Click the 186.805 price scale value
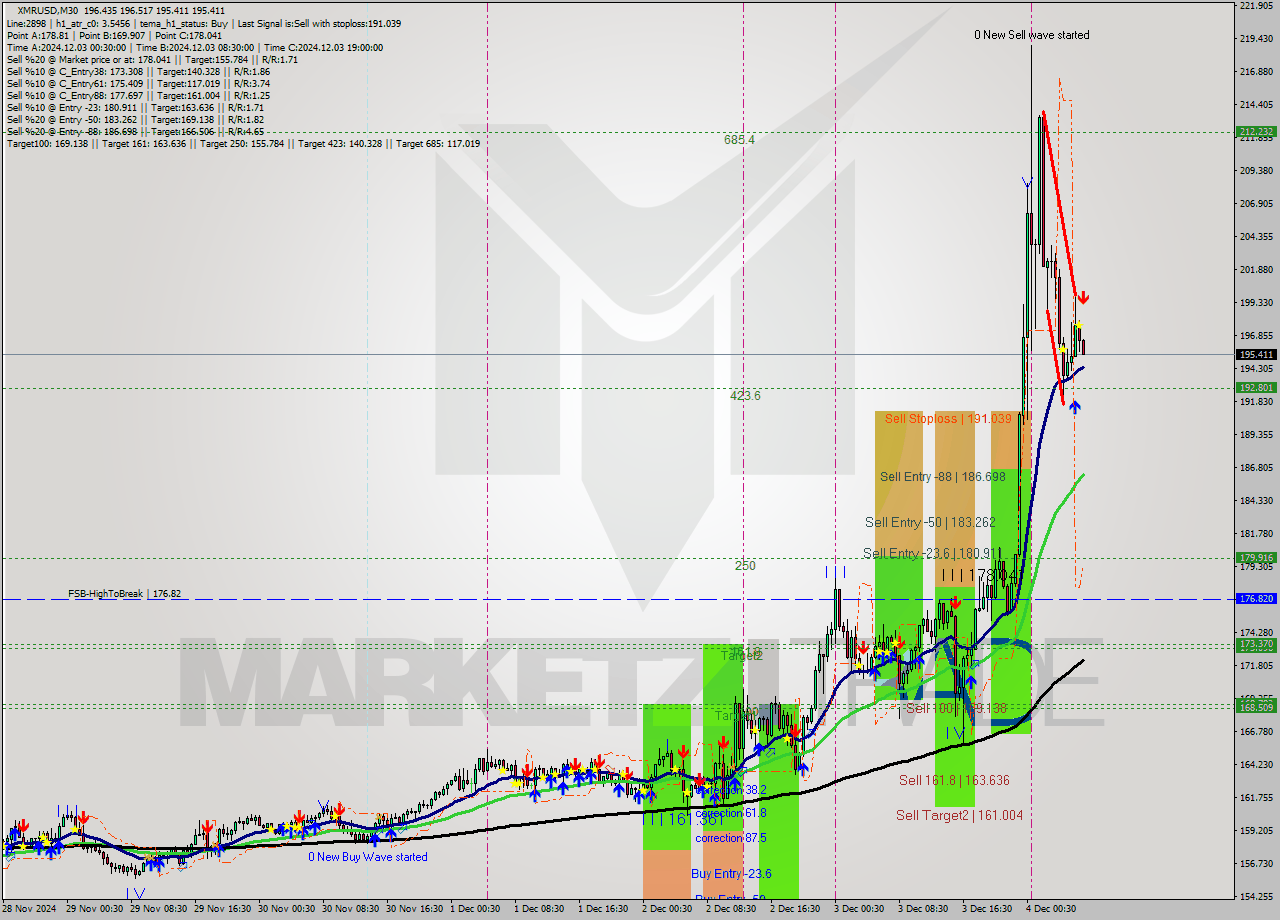 [1256, 468]
